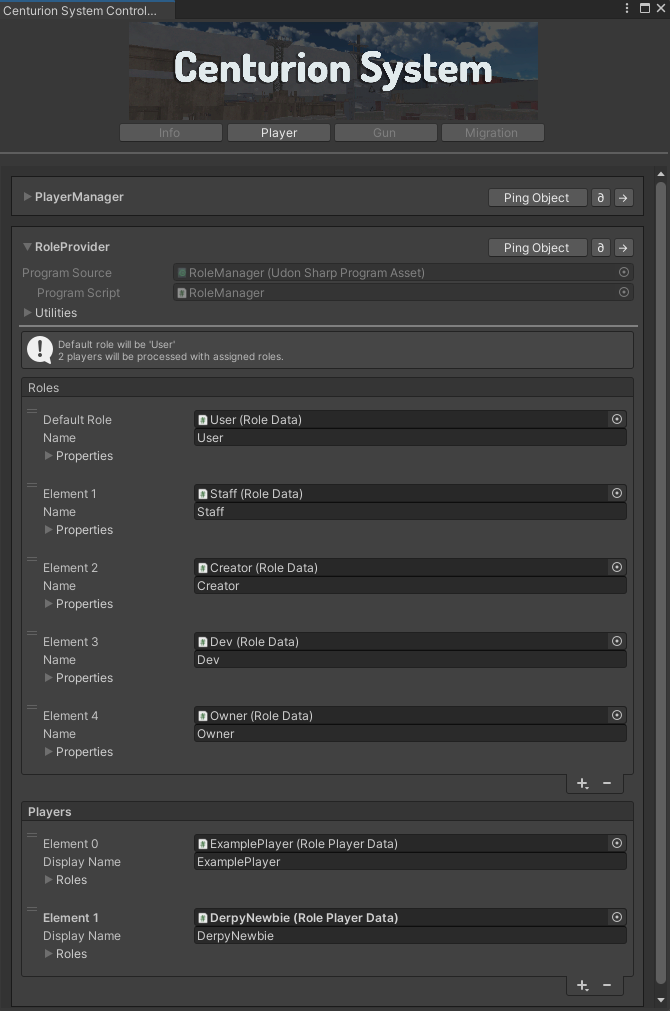Open the window options kebab menu

tap(628, 8)
